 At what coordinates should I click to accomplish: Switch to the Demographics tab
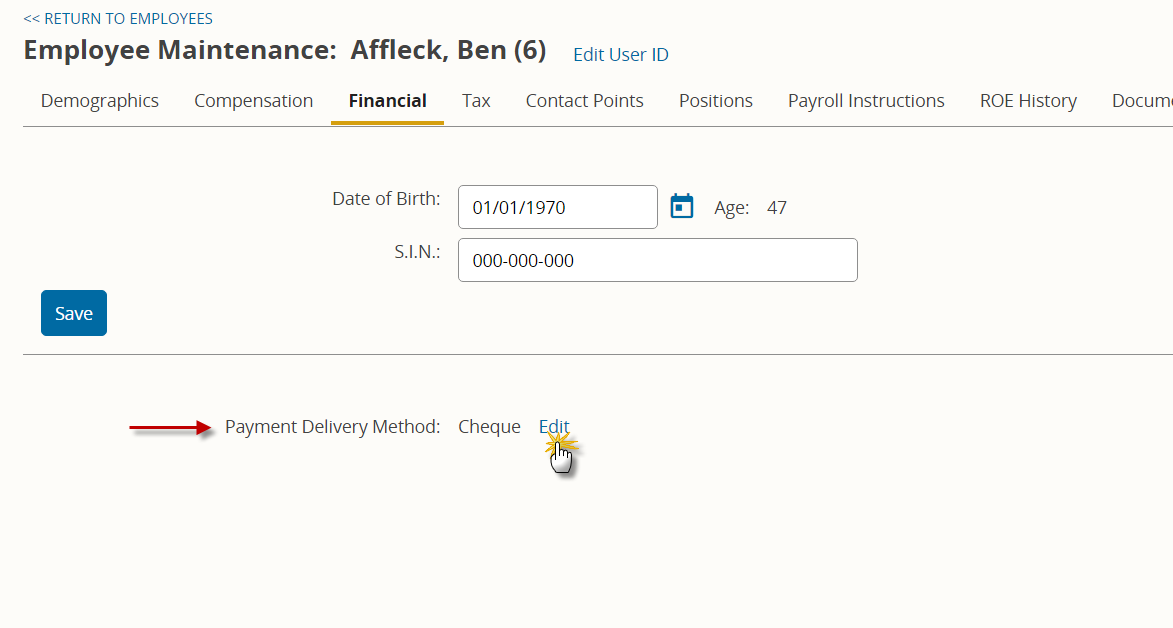point(99,101)
